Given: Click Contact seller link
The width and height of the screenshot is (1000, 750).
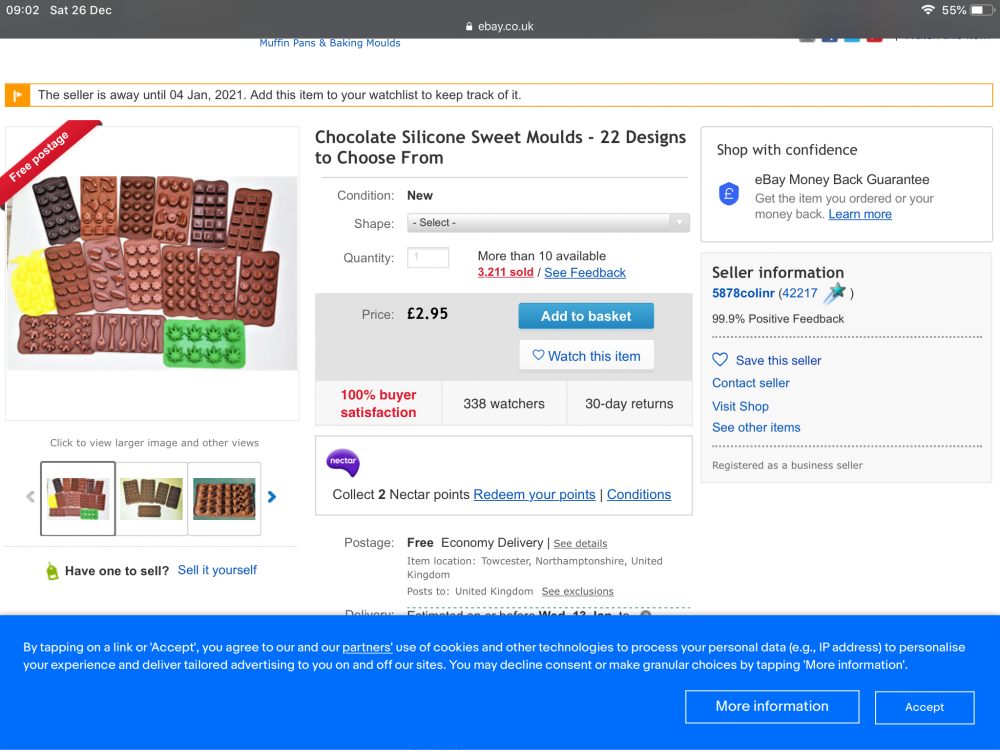Looking at the screenshot, I should click(x=751, y=383).
